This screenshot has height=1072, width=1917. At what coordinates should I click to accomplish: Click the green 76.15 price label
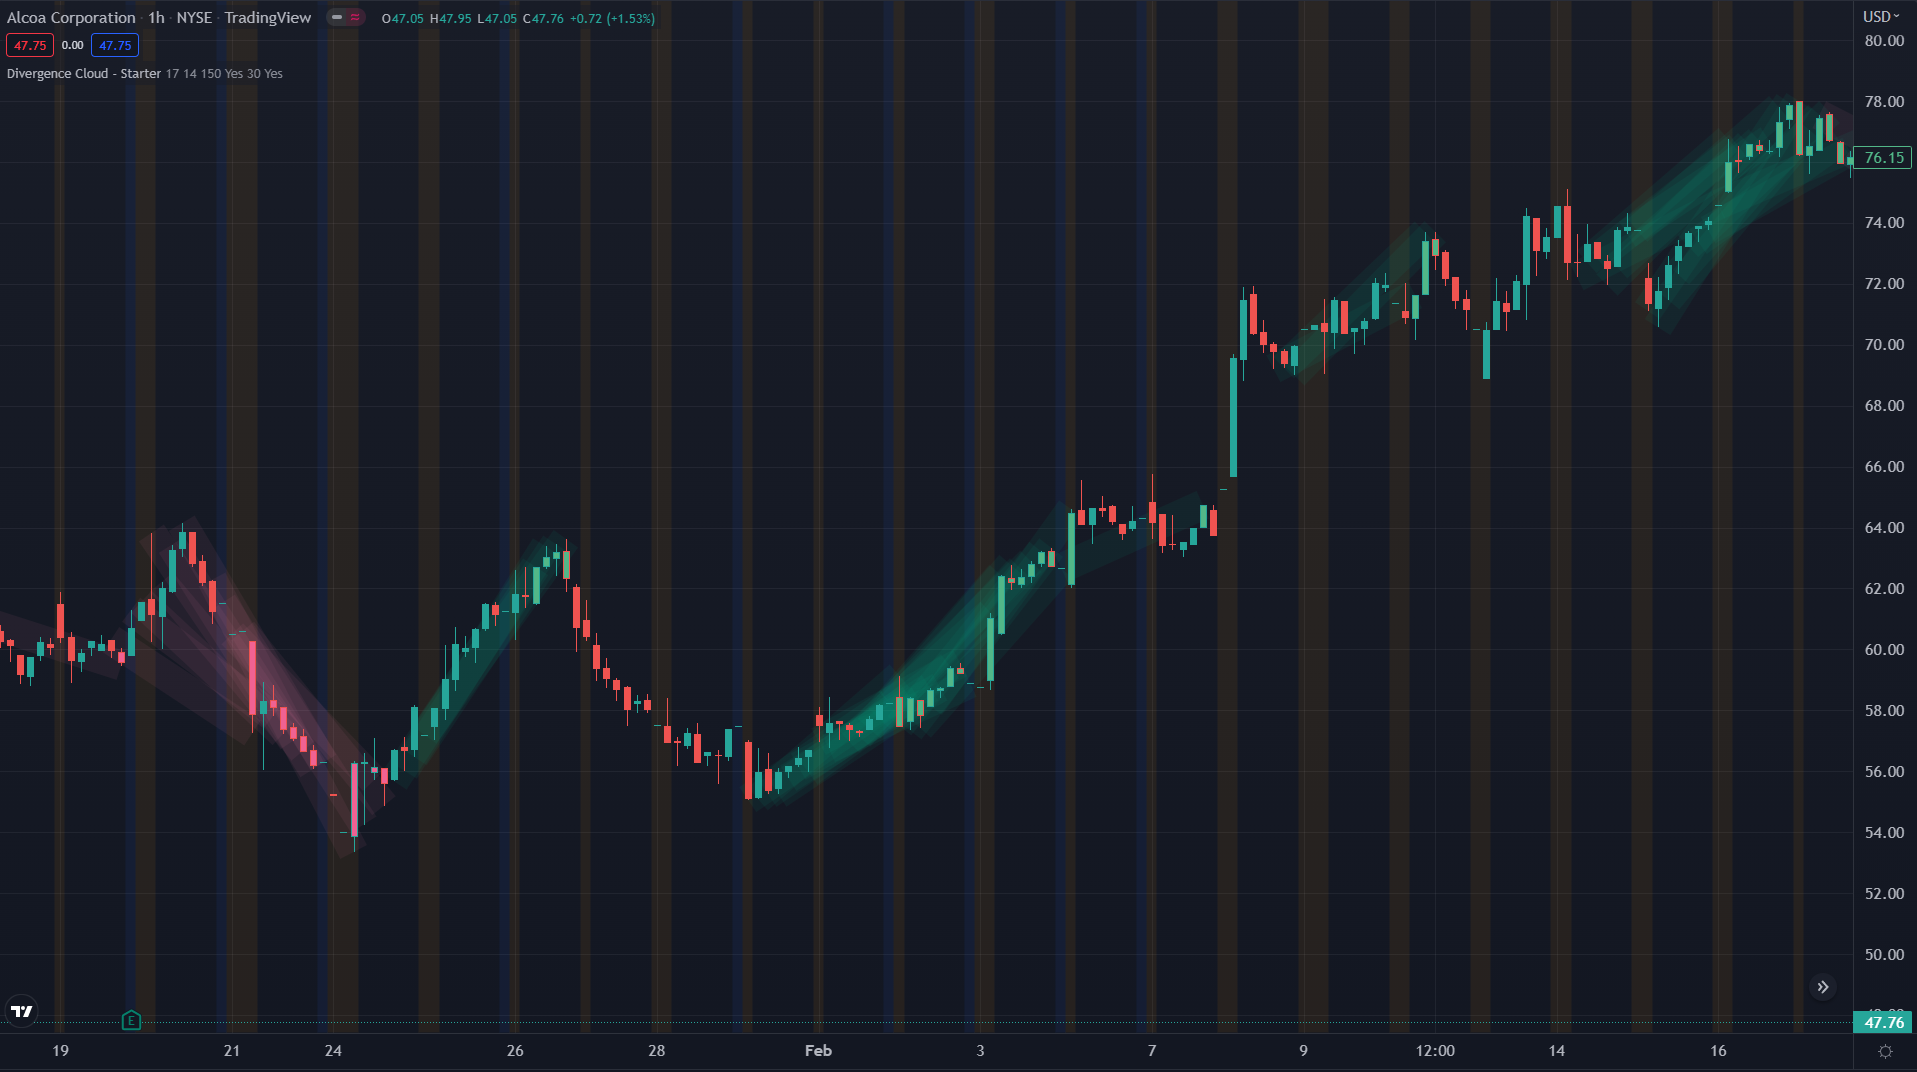click(x=1881, y=157)
